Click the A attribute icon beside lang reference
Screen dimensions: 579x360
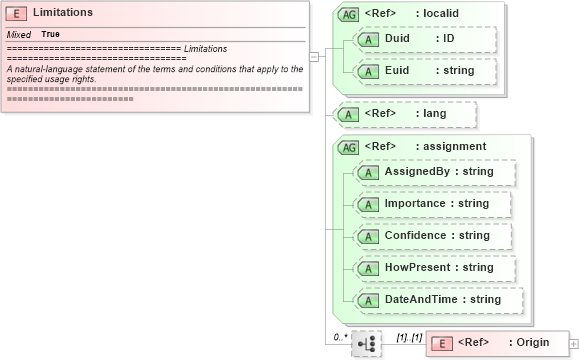click(348, 115)
